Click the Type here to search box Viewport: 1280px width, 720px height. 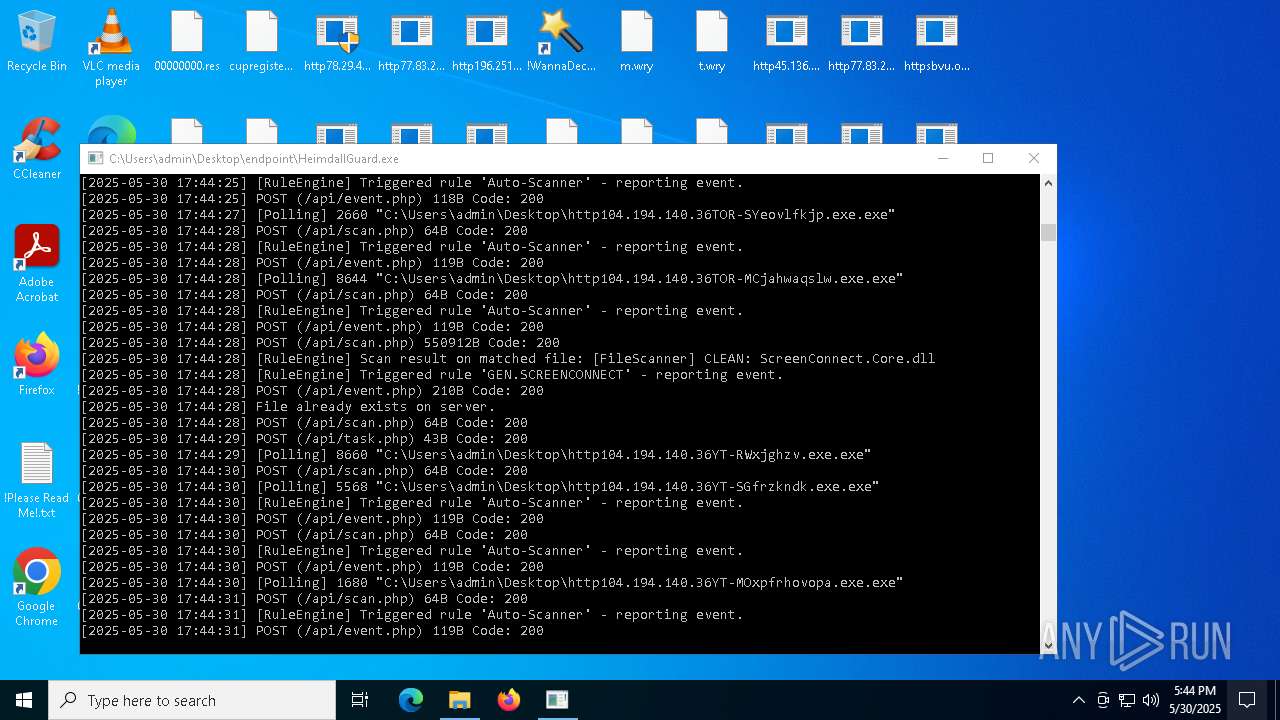click(x=192, y=700)
